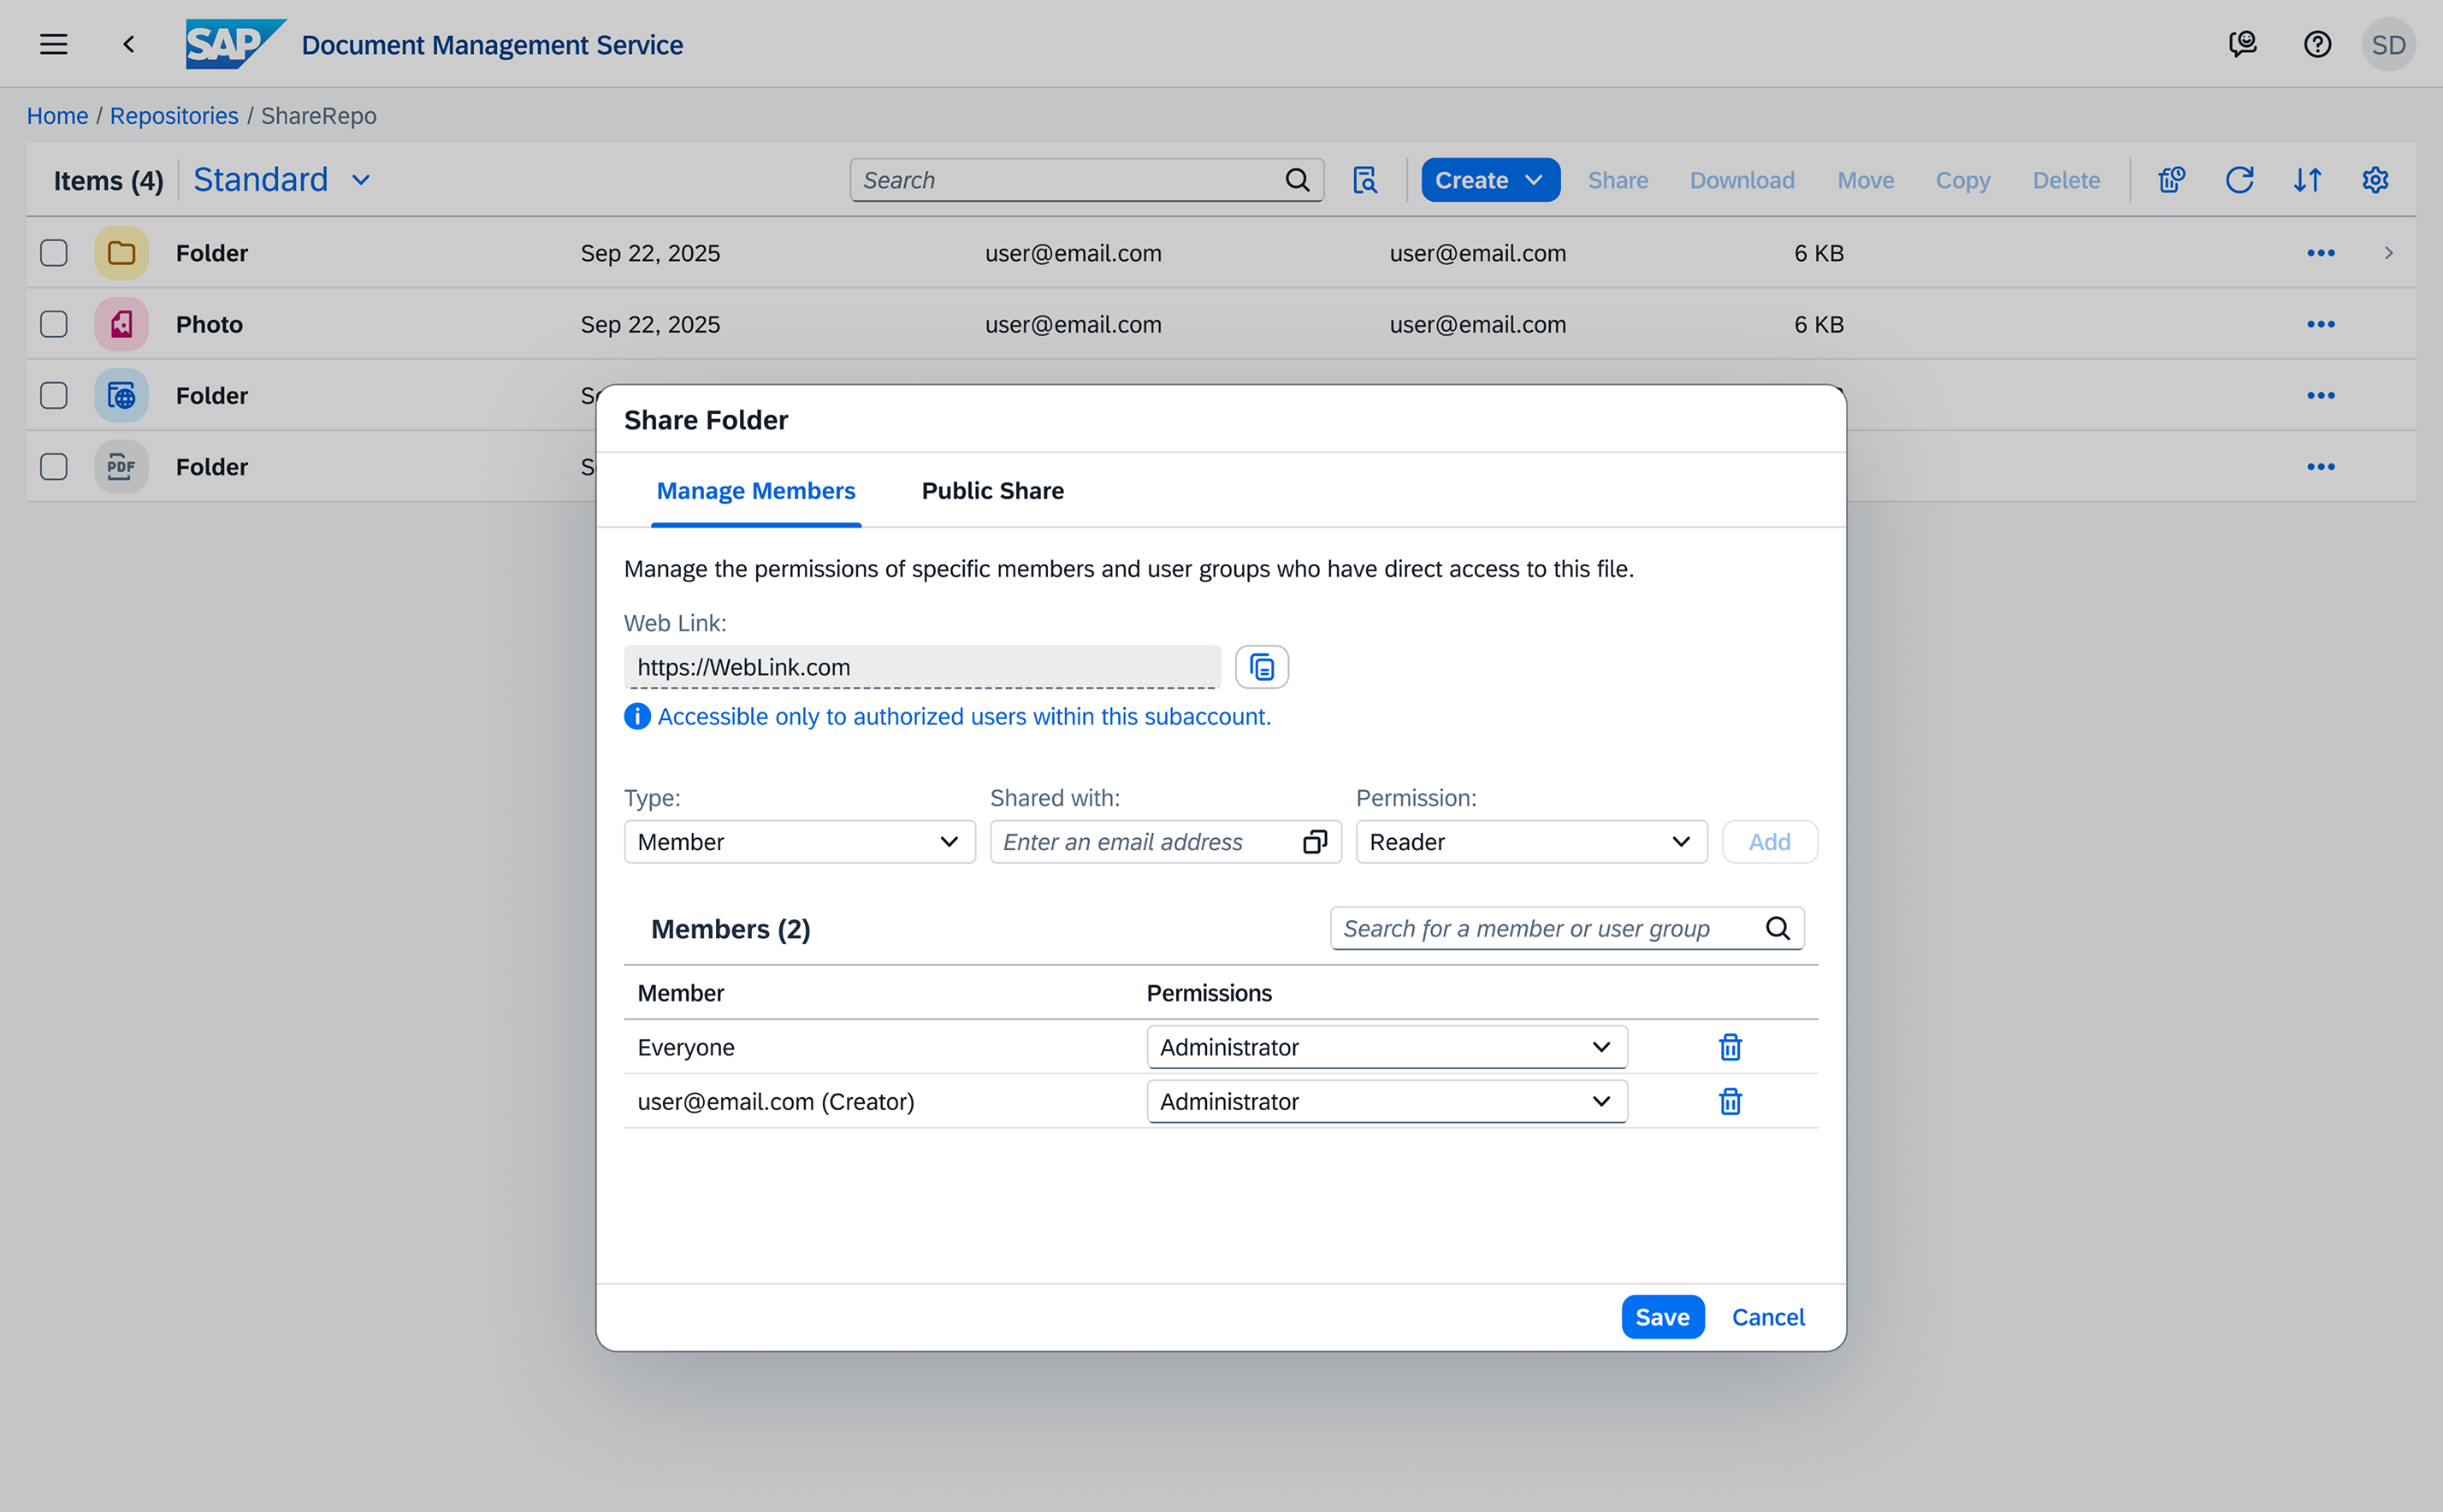Click the Delete toolbar button
The width and height of the screenshot is (2443, 1512).
pyautogui.click(x=2066, y=180)
